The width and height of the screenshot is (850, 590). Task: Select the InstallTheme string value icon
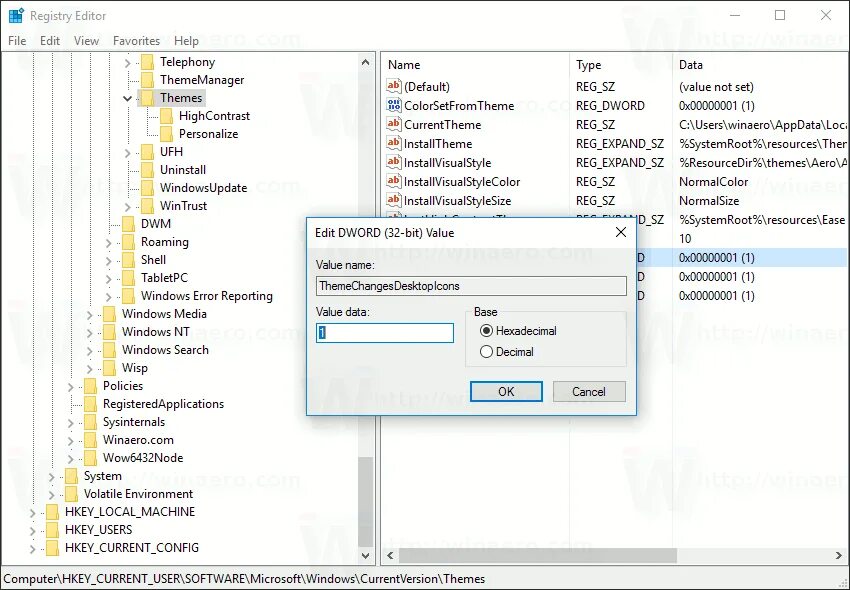point(394,143)
